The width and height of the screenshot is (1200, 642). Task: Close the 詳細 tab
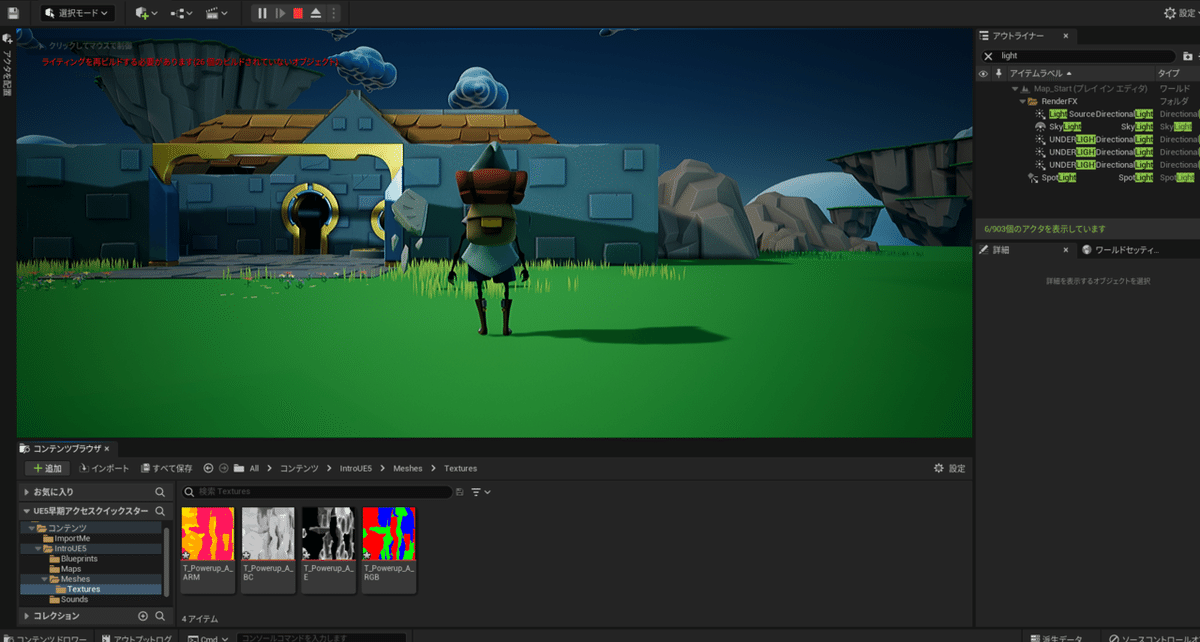(x=1066, y=250)
